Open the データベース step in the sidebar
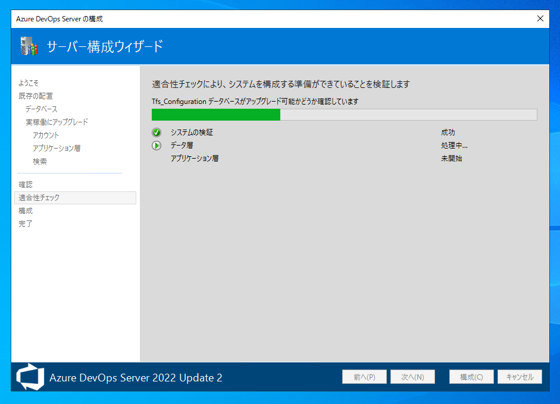The image size is (560, 404). coord(41,109)
